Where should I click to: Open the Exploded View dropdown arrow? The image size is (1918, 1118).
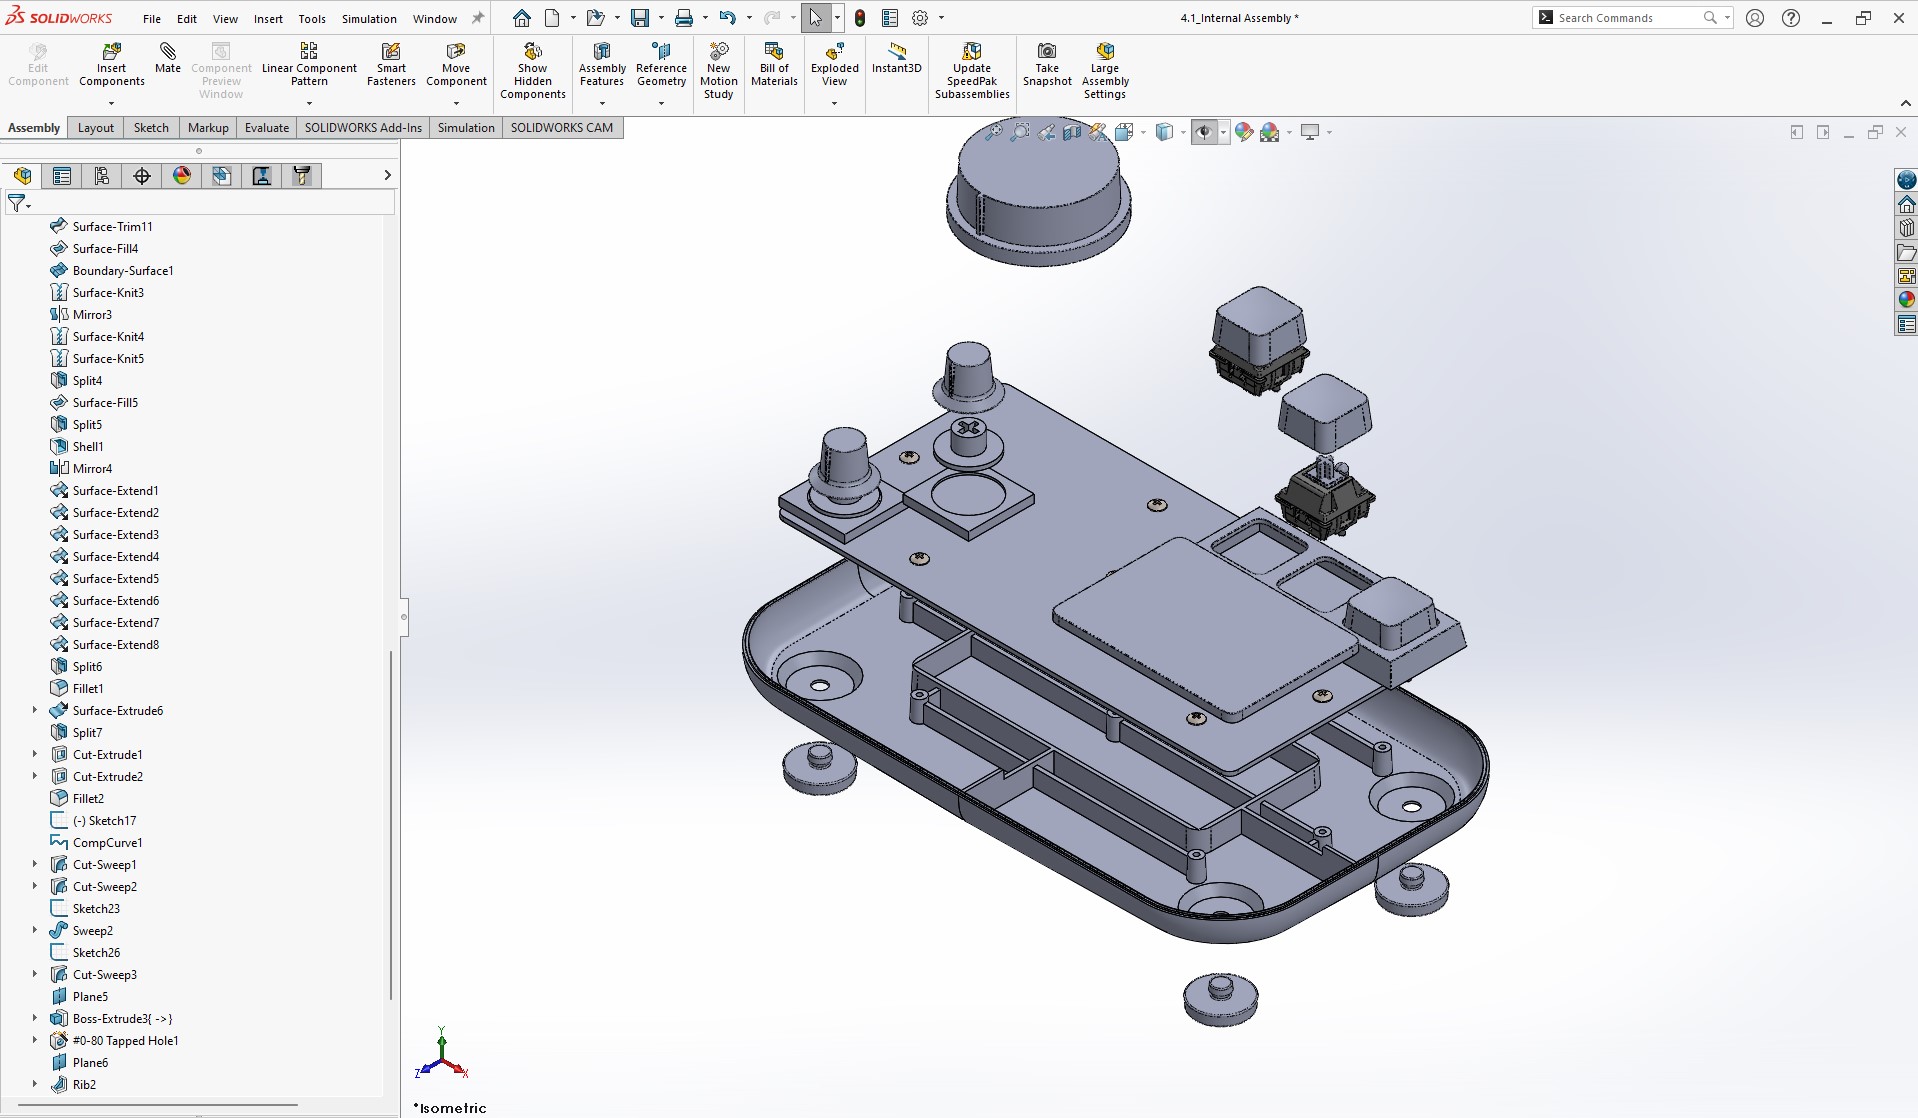[x=834, y=103]
